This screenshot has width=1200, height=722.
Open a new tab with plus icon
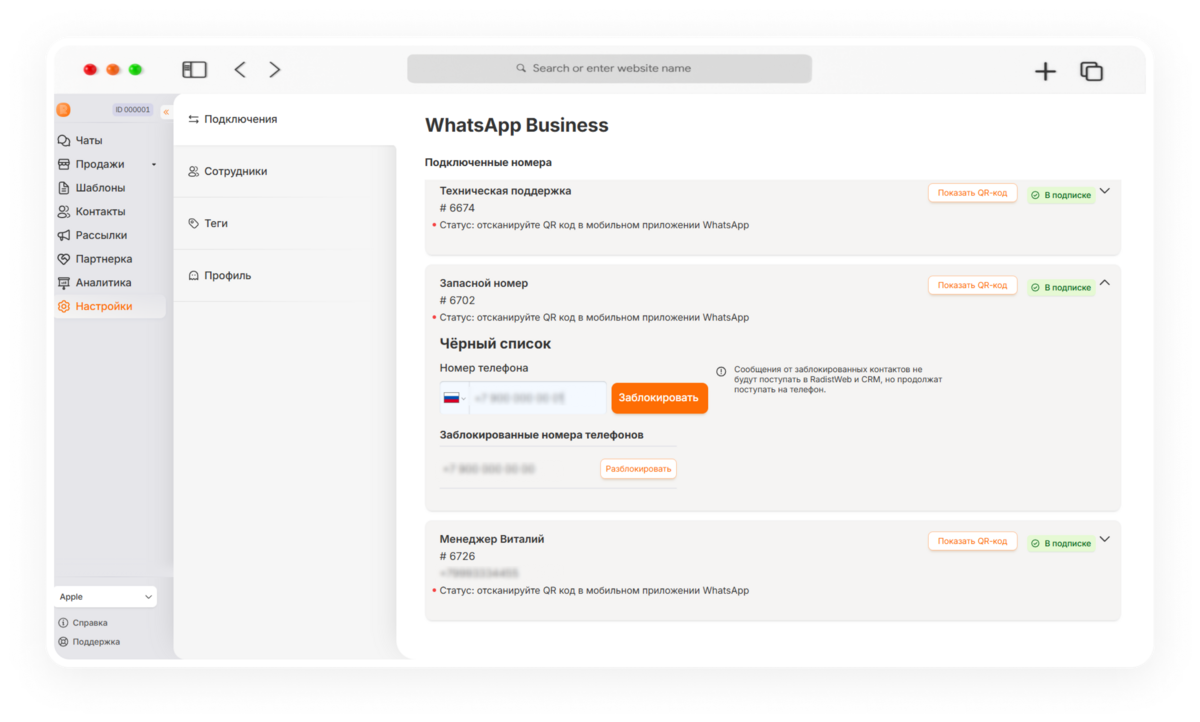[1045, 71]
